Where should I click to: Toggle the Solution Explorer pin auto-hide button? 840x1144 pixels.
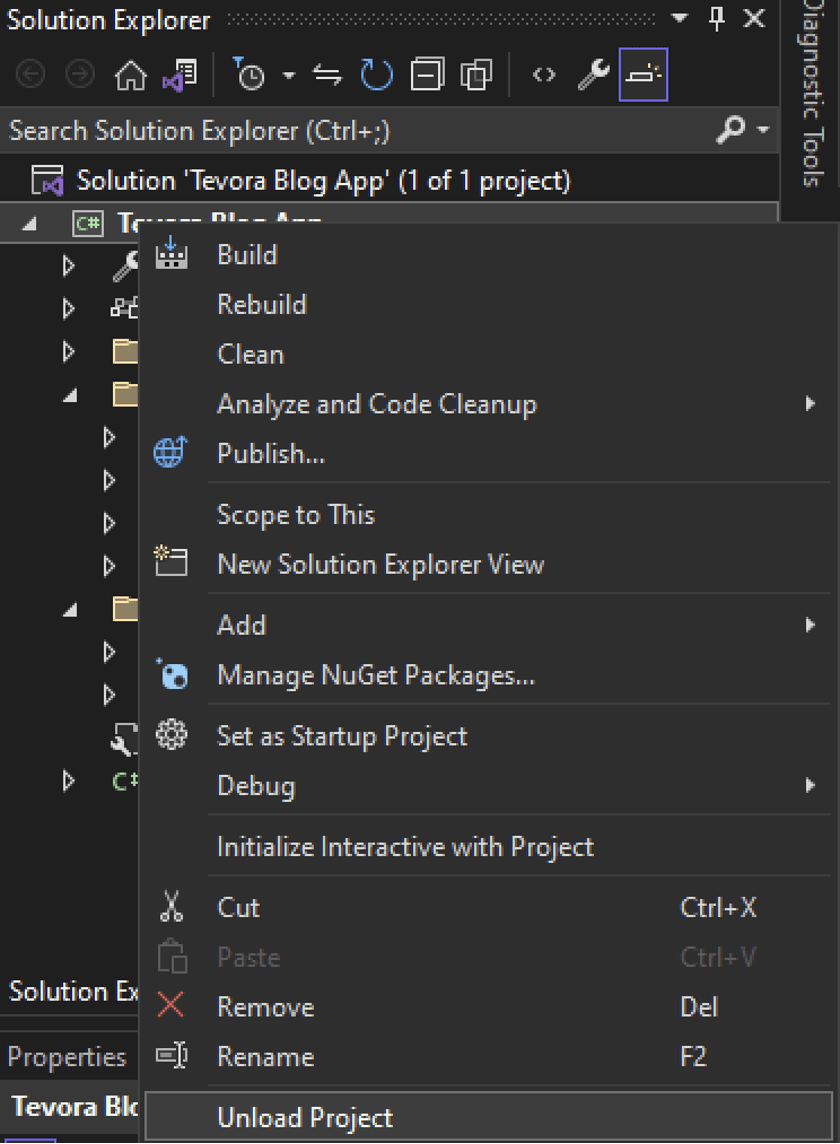point(717,19)
